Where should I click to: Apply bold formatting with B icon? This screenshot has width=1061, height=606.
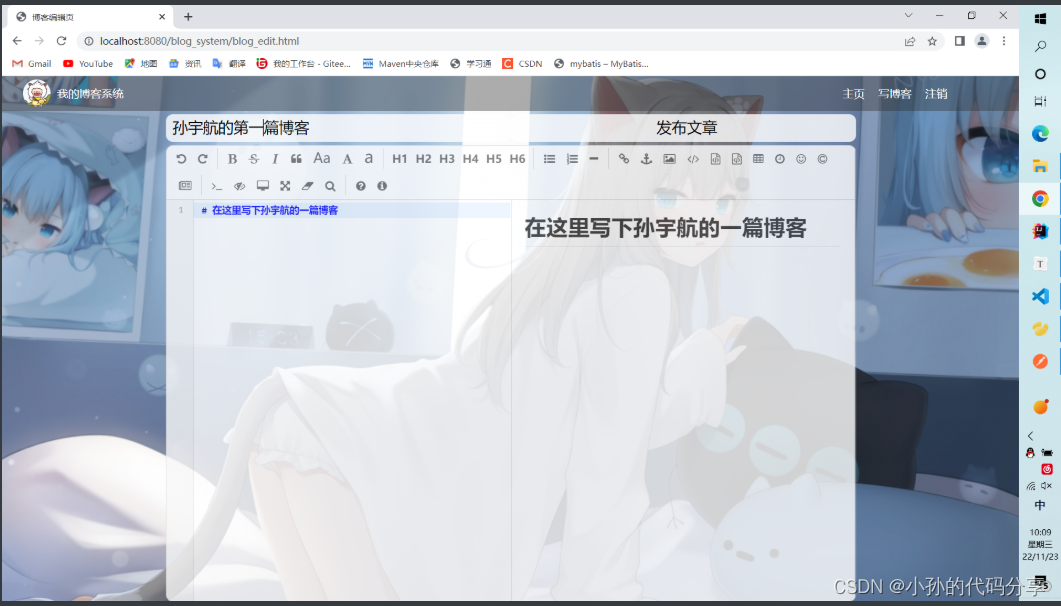[232, 159]
